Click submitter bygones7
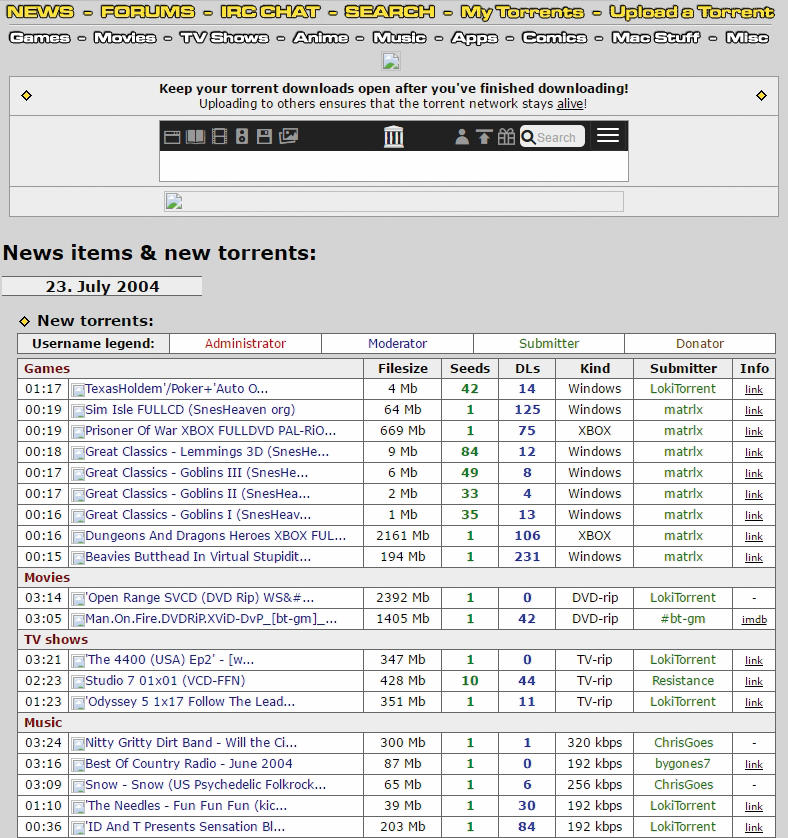This screenshot has width=788, height=838. [683, 764]
